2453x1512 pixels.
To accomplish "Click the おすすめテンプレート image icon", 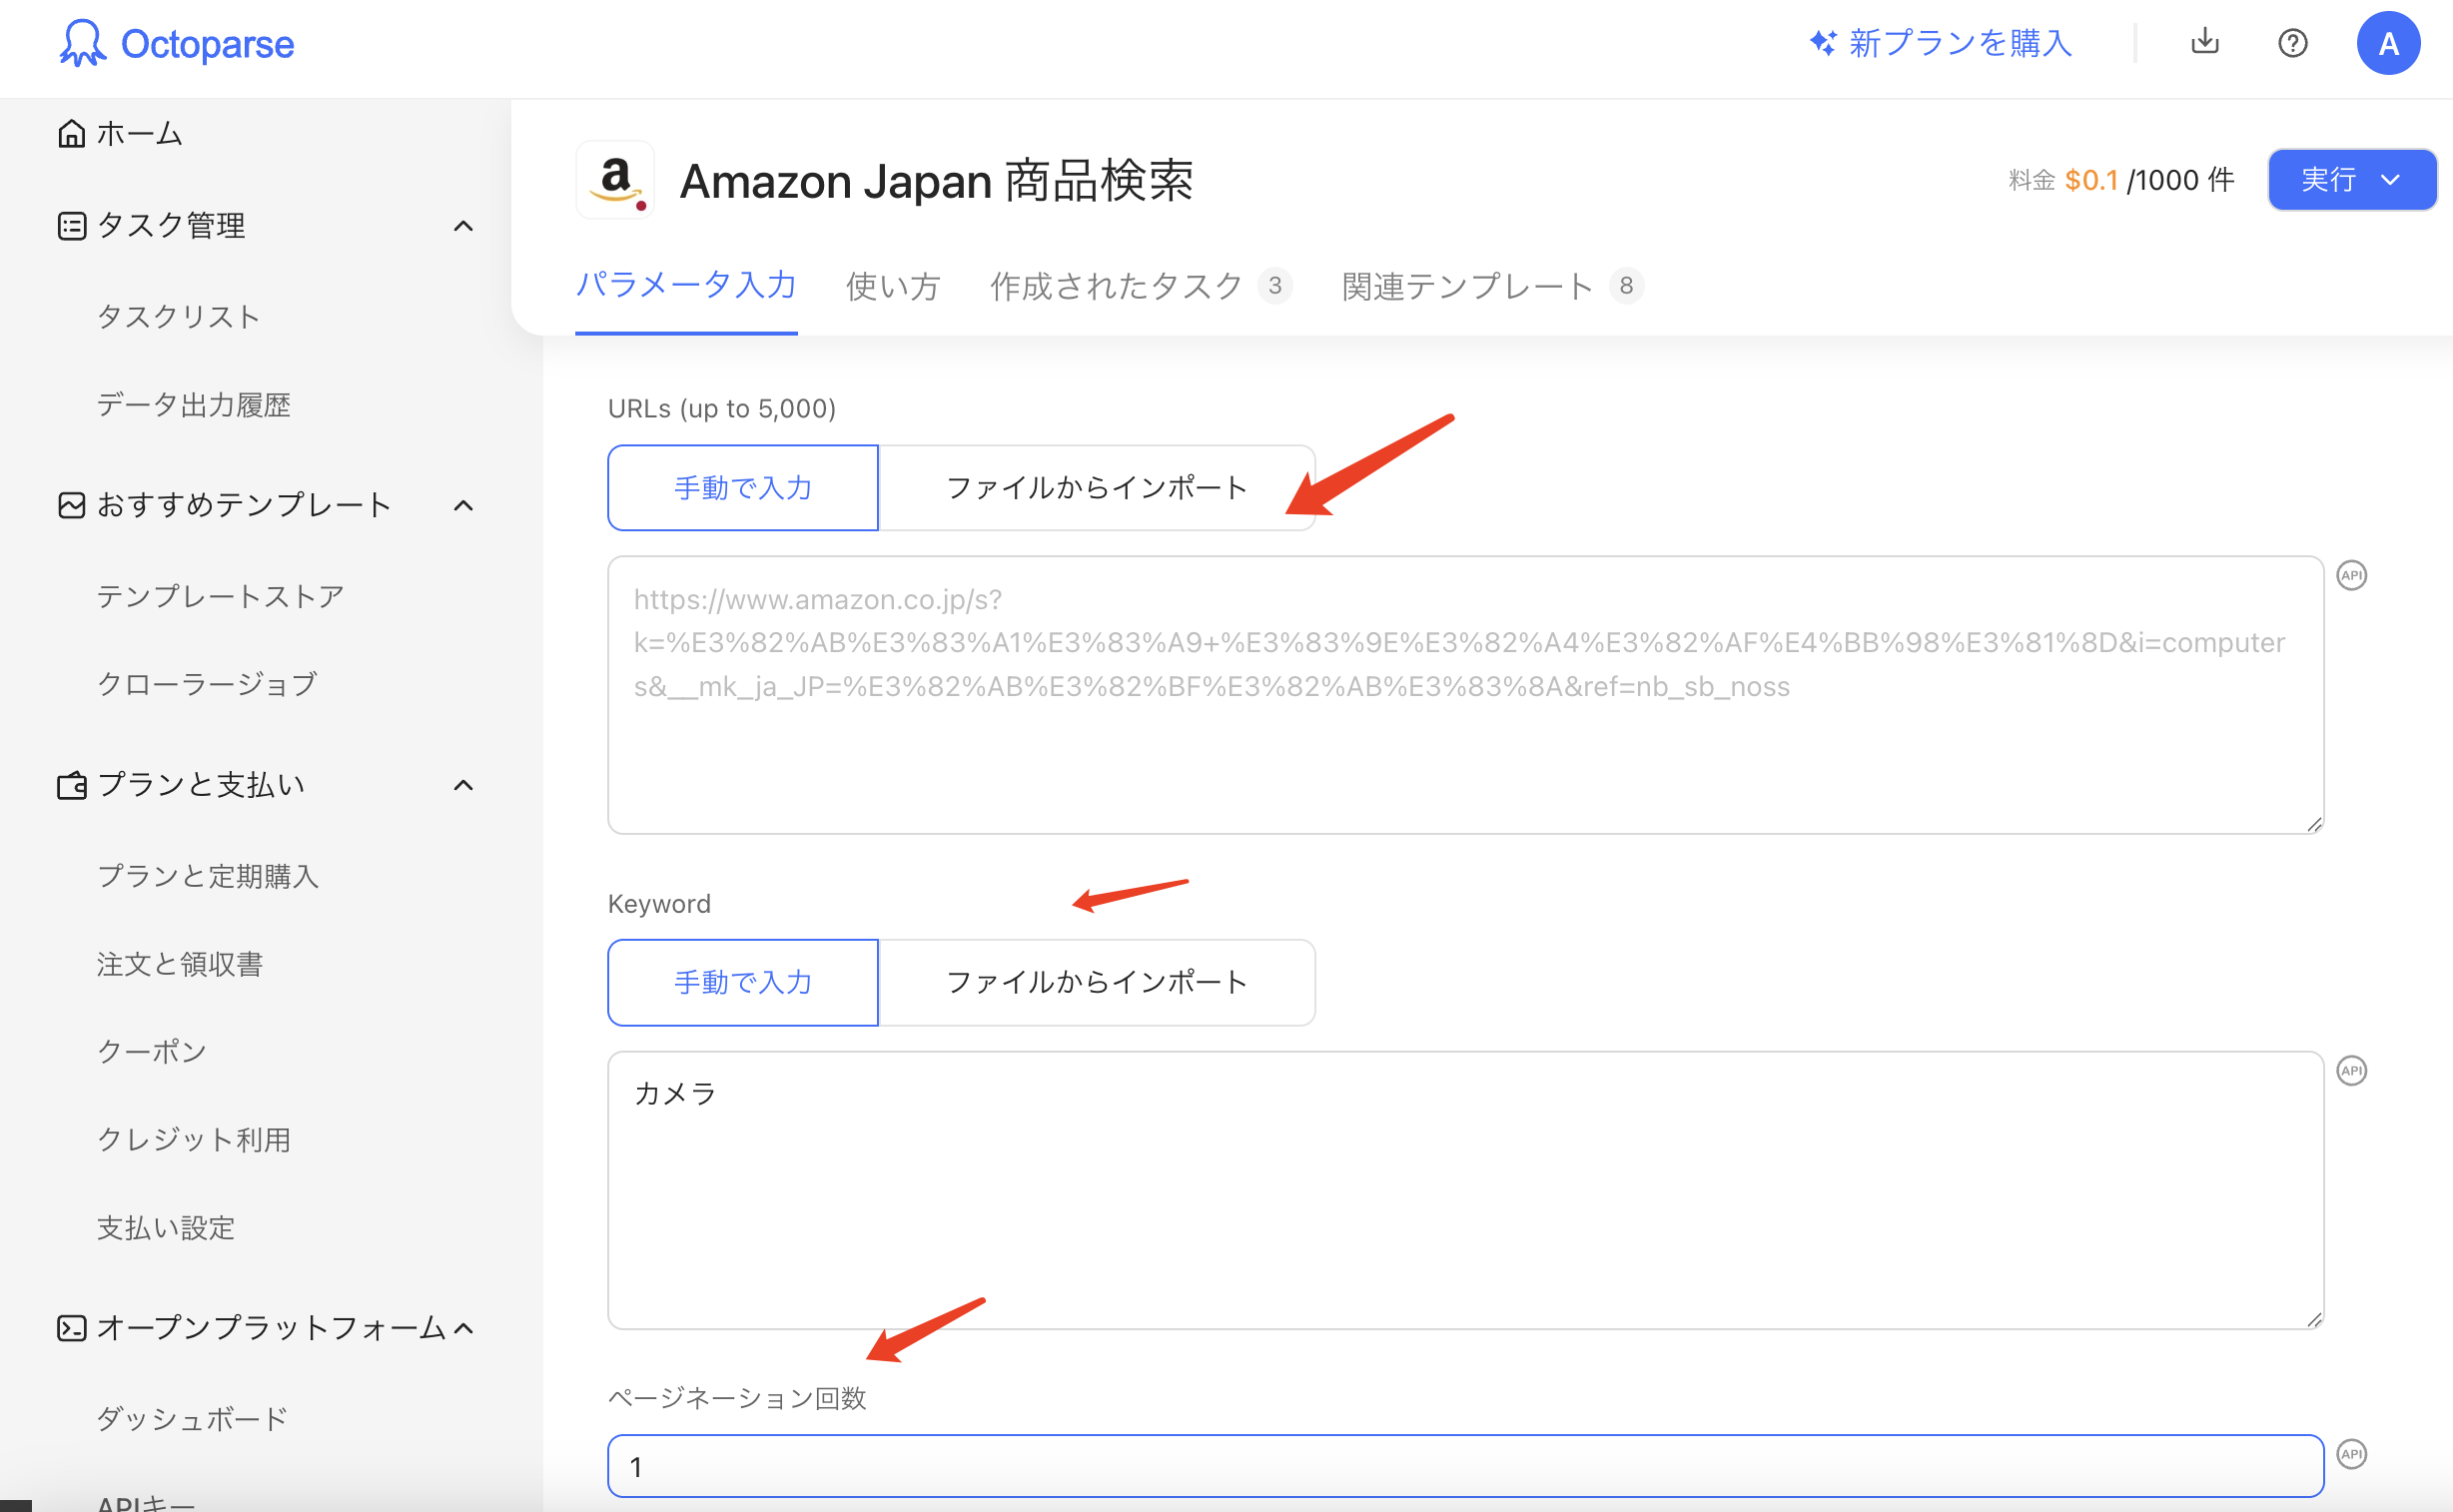I will [71, 505].
